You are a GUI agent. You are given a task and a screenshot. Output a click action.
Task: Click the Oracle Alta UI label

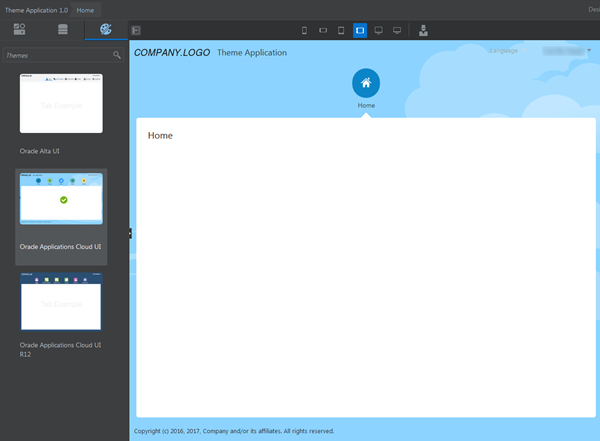coord(39,151)
